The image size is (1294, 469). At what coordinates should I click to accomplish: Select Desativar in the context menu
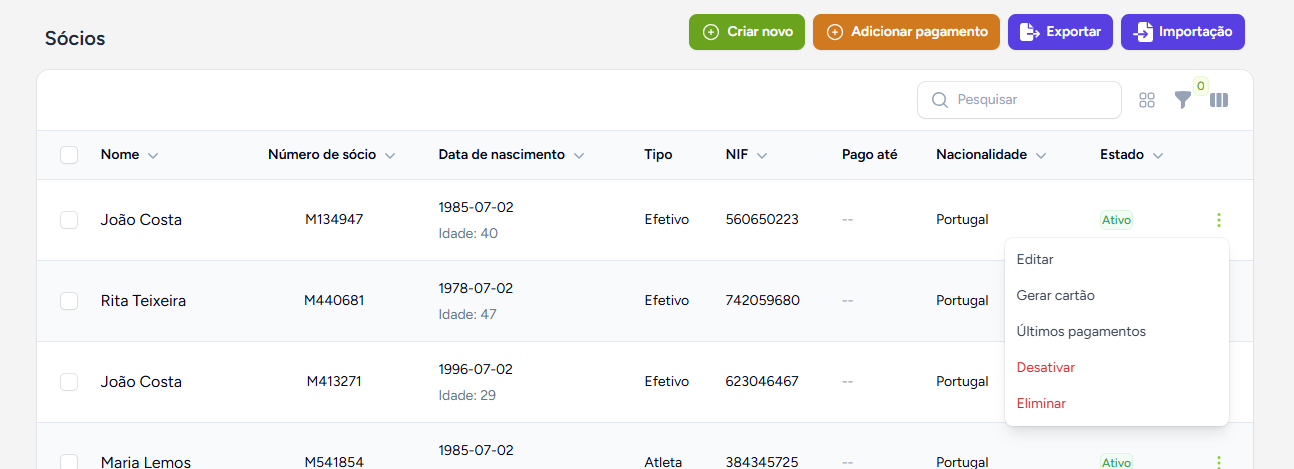1116,367
